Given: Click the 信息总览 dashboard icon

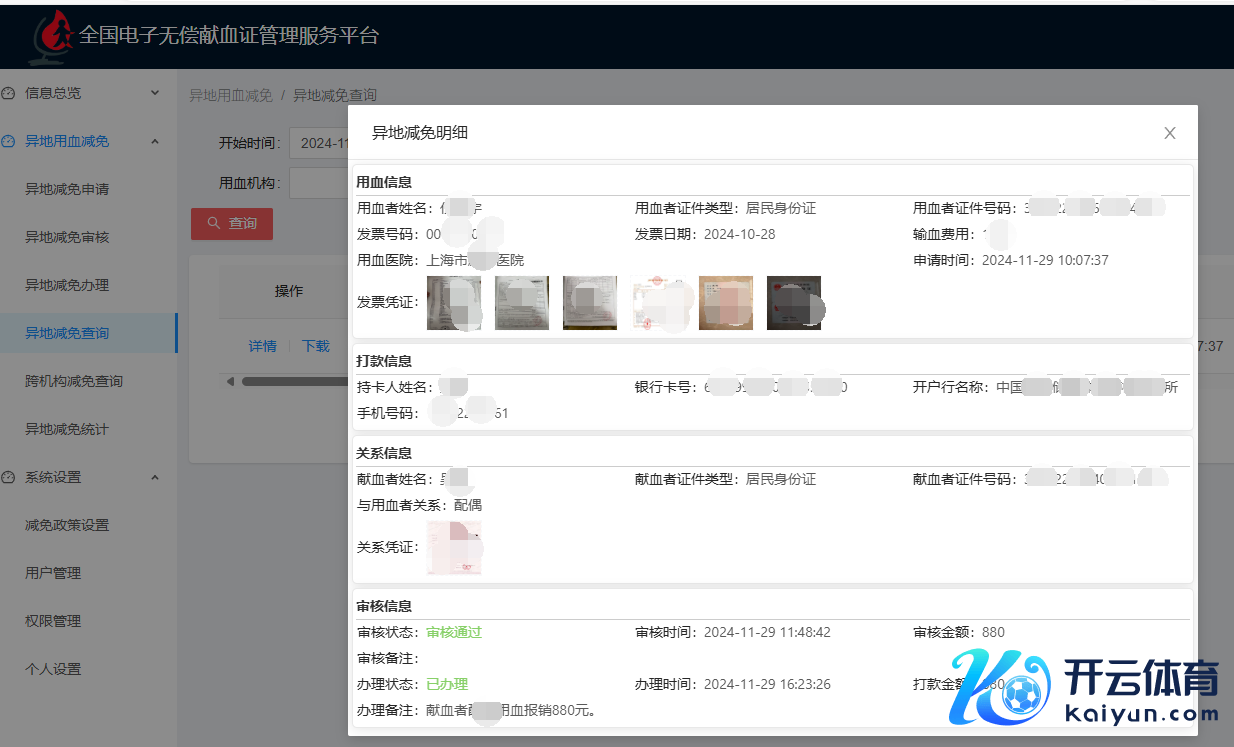Looking at the screenshot, I should (9, 93).
